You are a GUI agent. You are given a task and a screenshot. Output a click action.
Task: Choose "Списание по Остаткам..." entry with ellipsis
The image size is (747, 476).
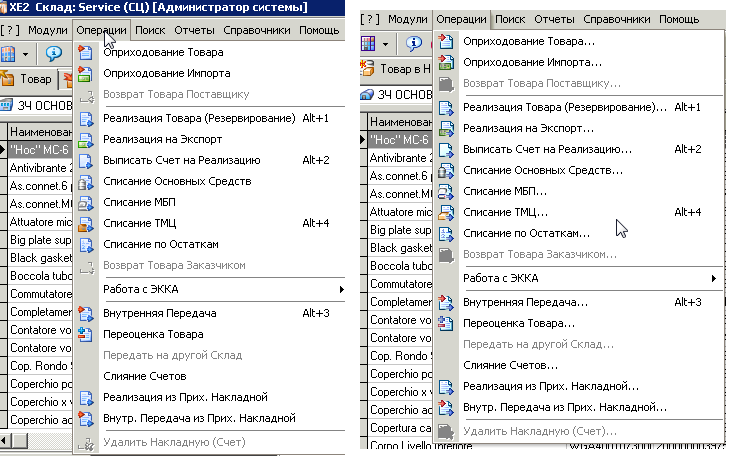coord(526,233)
